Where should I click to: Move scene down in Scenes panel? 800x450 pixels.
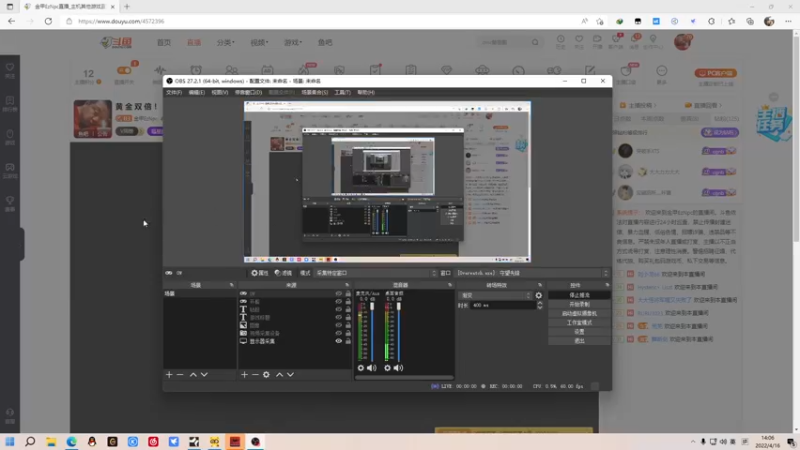coord(204,374)
